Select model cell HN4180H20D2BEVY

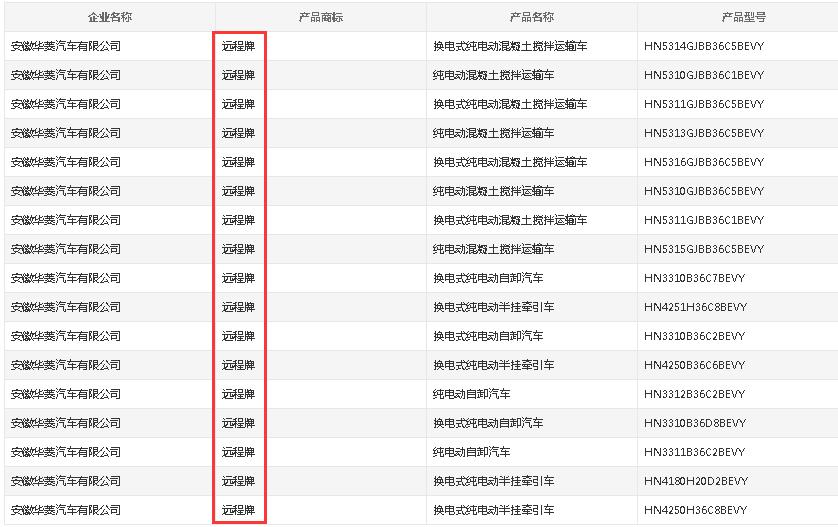click(x=696, y=481)
